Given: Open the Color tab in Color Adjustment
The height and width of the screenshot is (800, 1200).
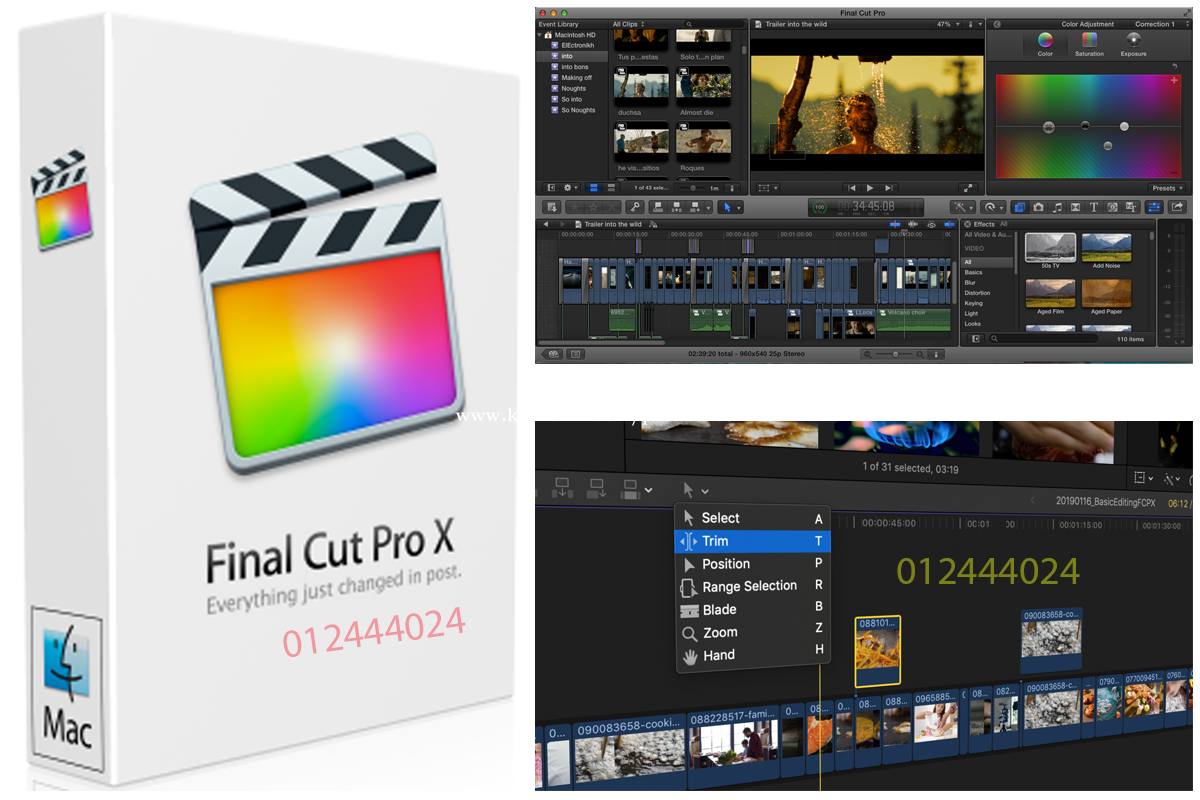Looking at the screenshot, I should 1045,44.
